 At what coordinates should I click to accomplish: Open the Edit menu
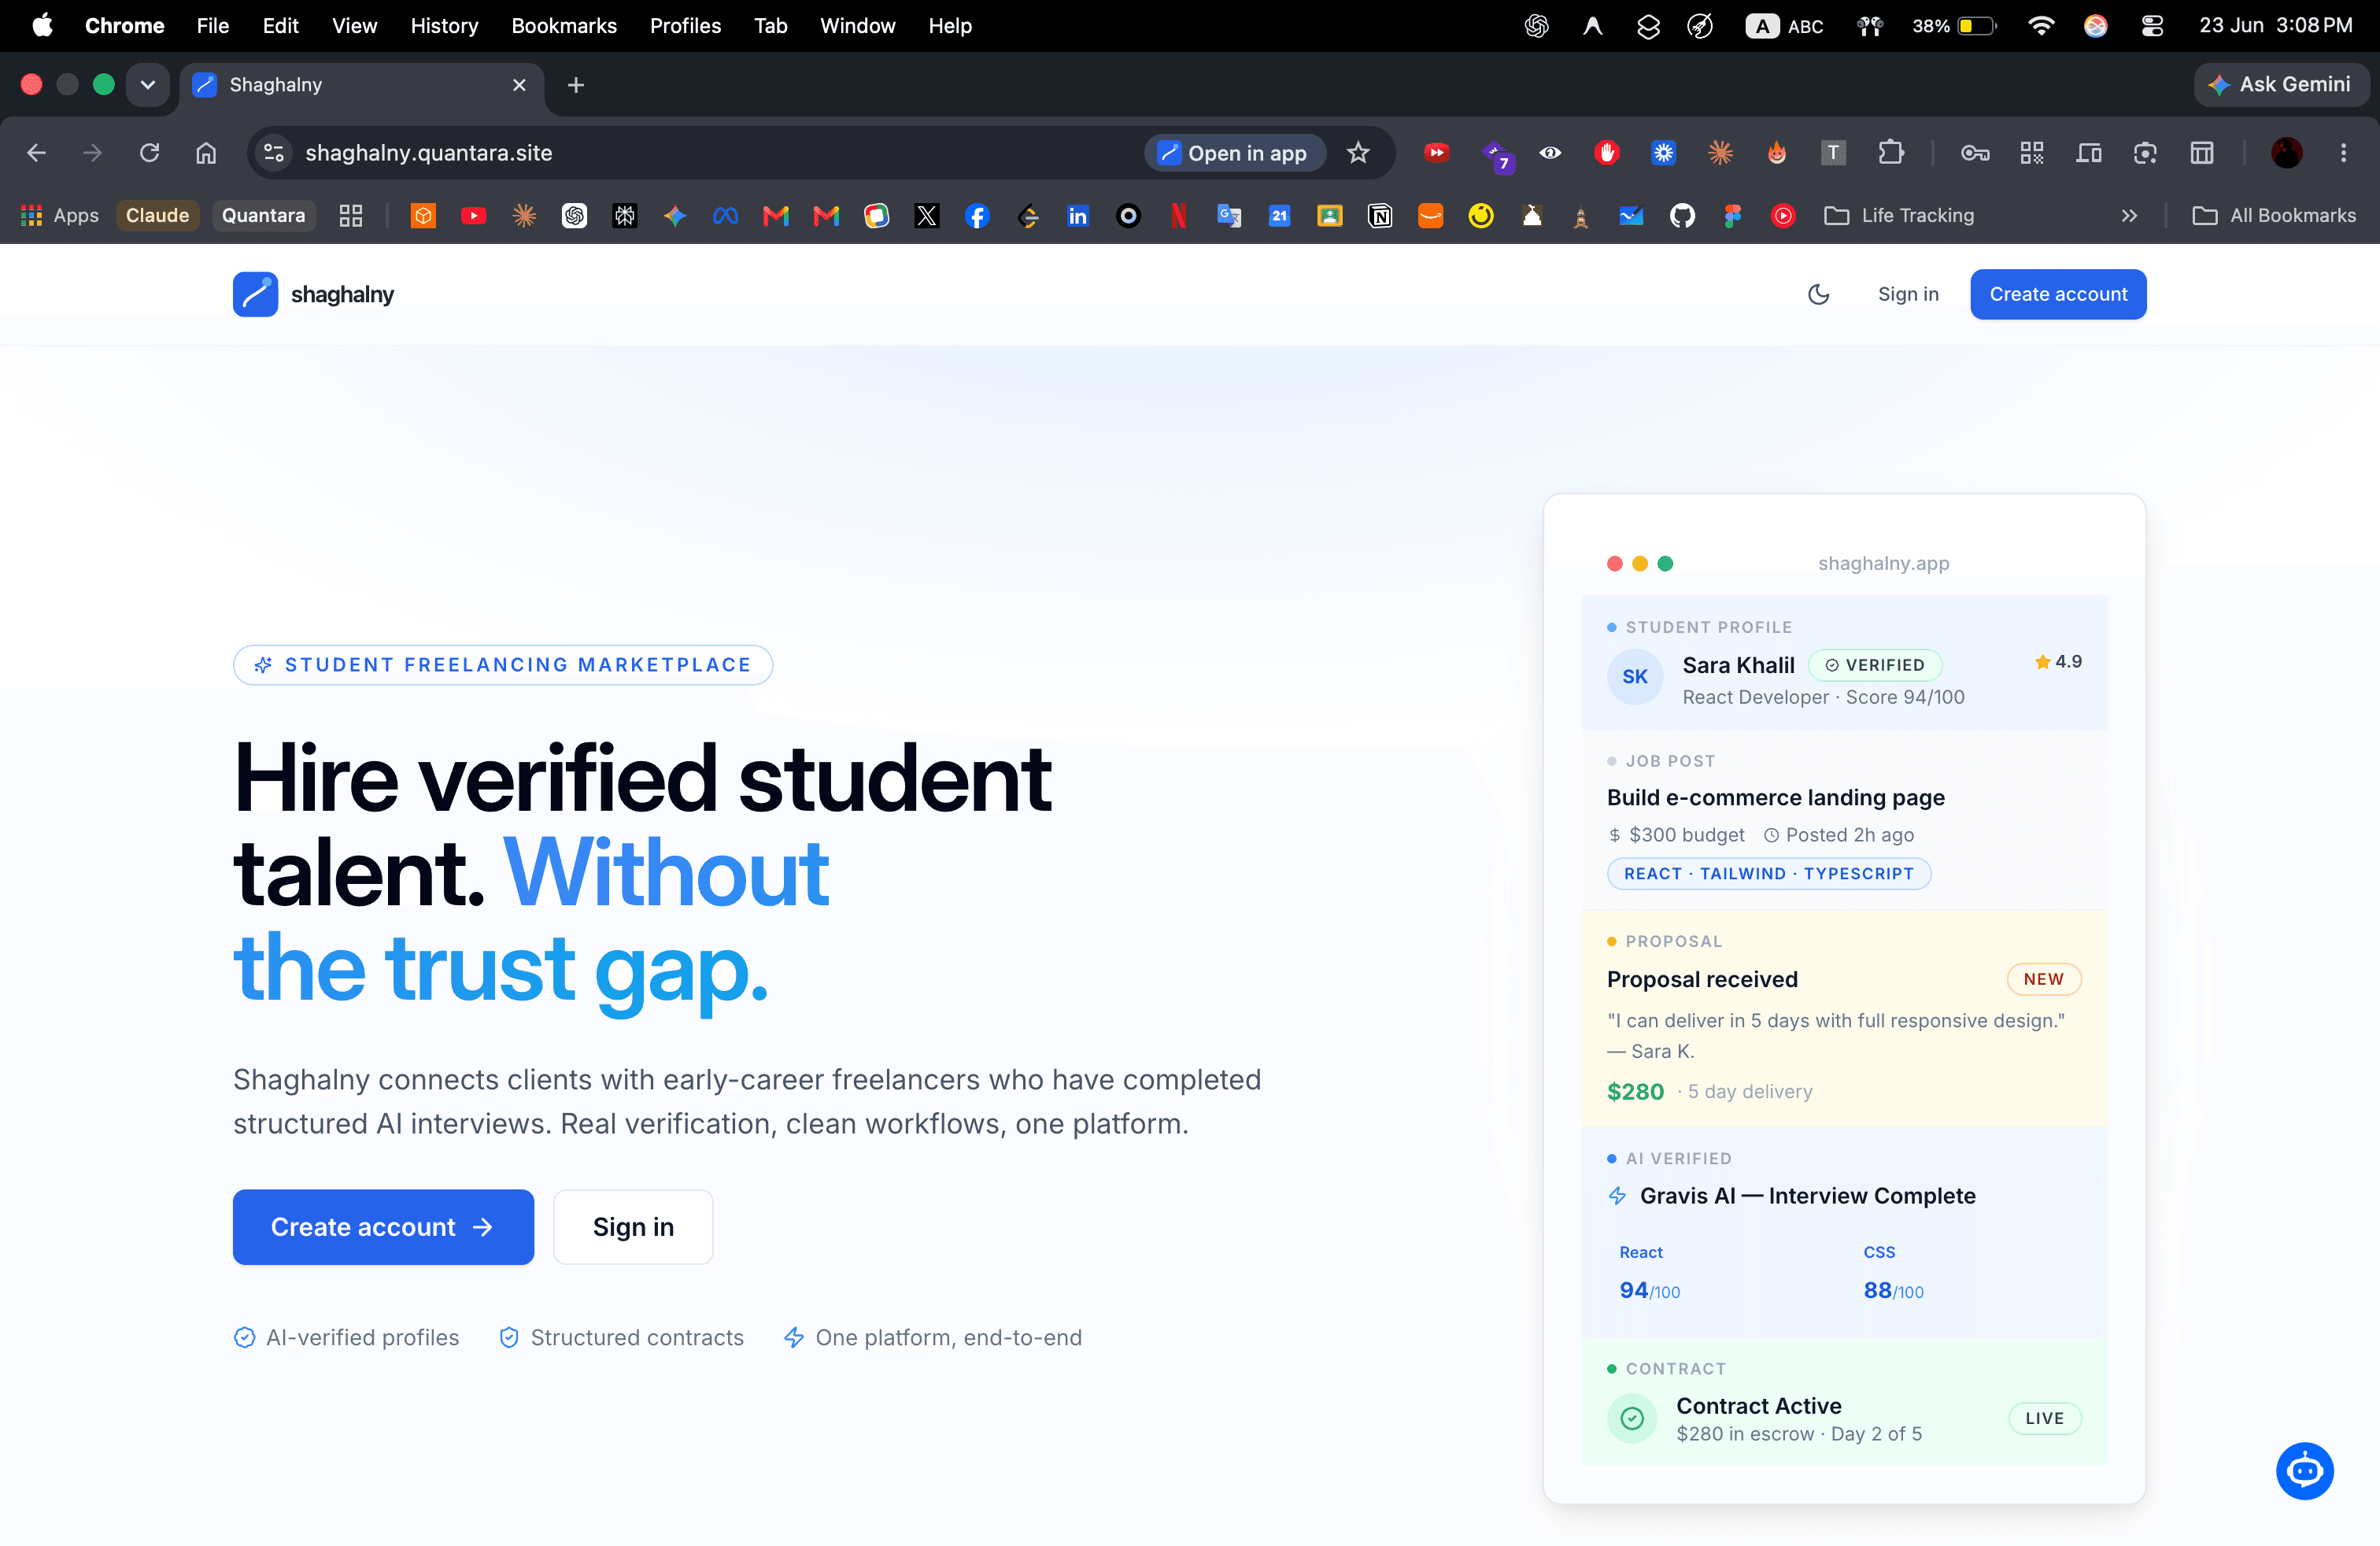point(280,26)
